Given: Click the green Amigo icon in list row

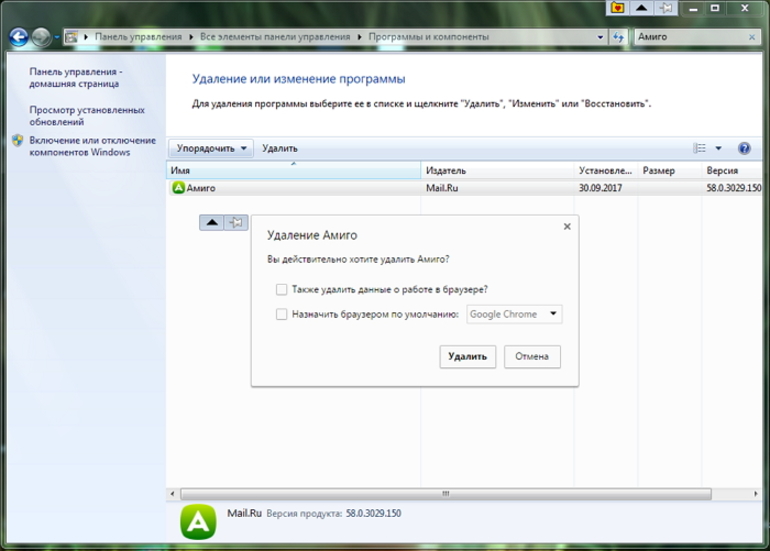Looking at the screenshot, I should point(178,188).
